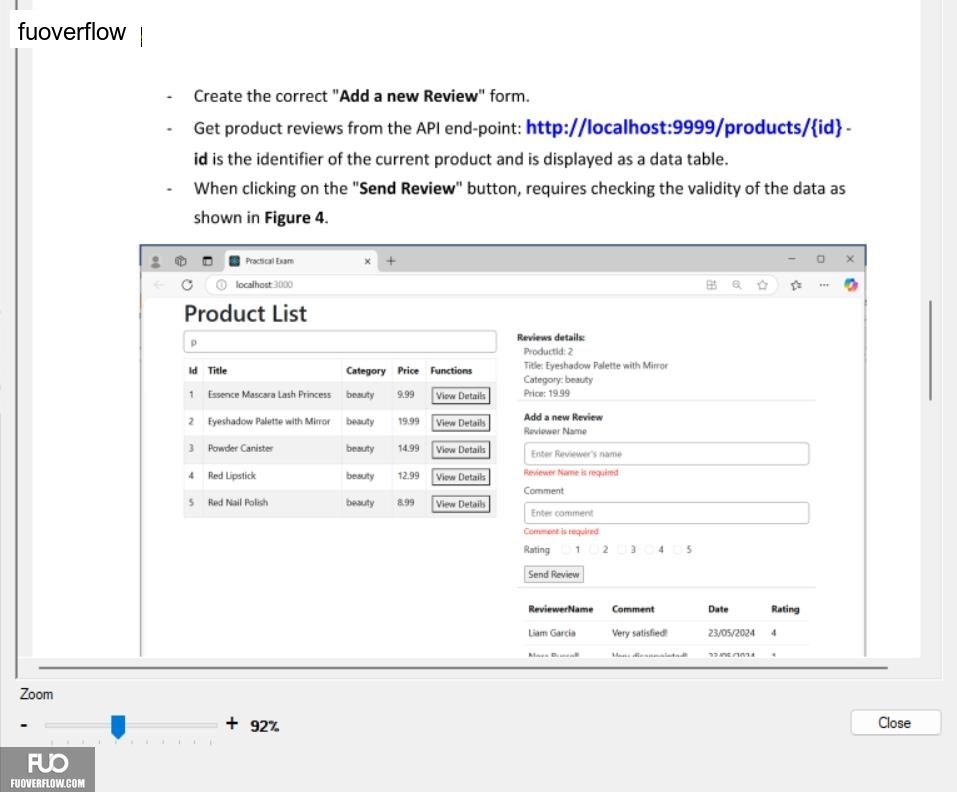Click the Enter comment field
Screen dimensions: 957x792
[x=666, y=513]
